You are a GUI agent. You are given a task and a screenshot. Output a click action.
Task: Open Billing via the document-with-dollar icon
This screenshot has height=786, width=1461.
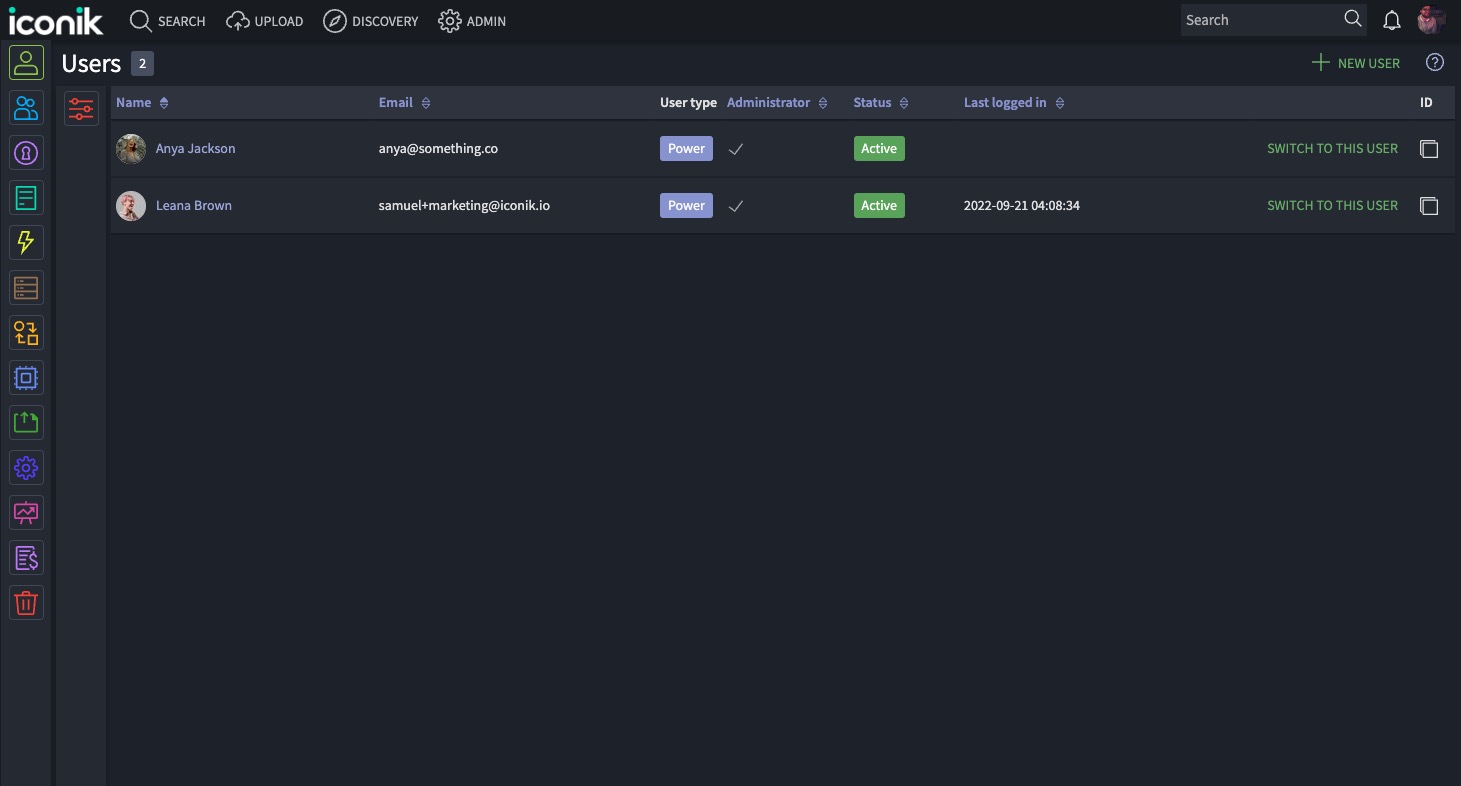coord(26,557)
